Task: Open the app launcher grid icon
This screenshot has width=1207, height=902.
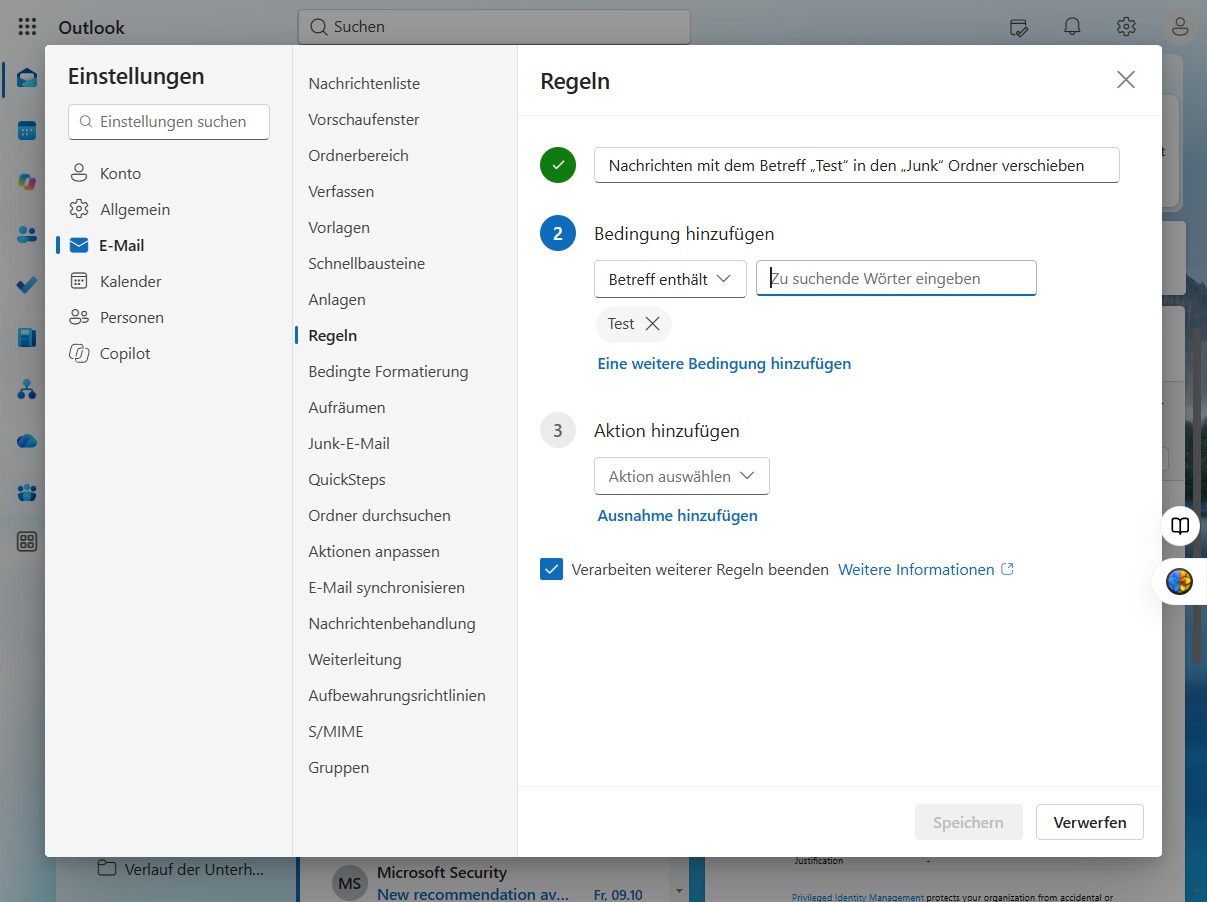Action: click(27, 27)
